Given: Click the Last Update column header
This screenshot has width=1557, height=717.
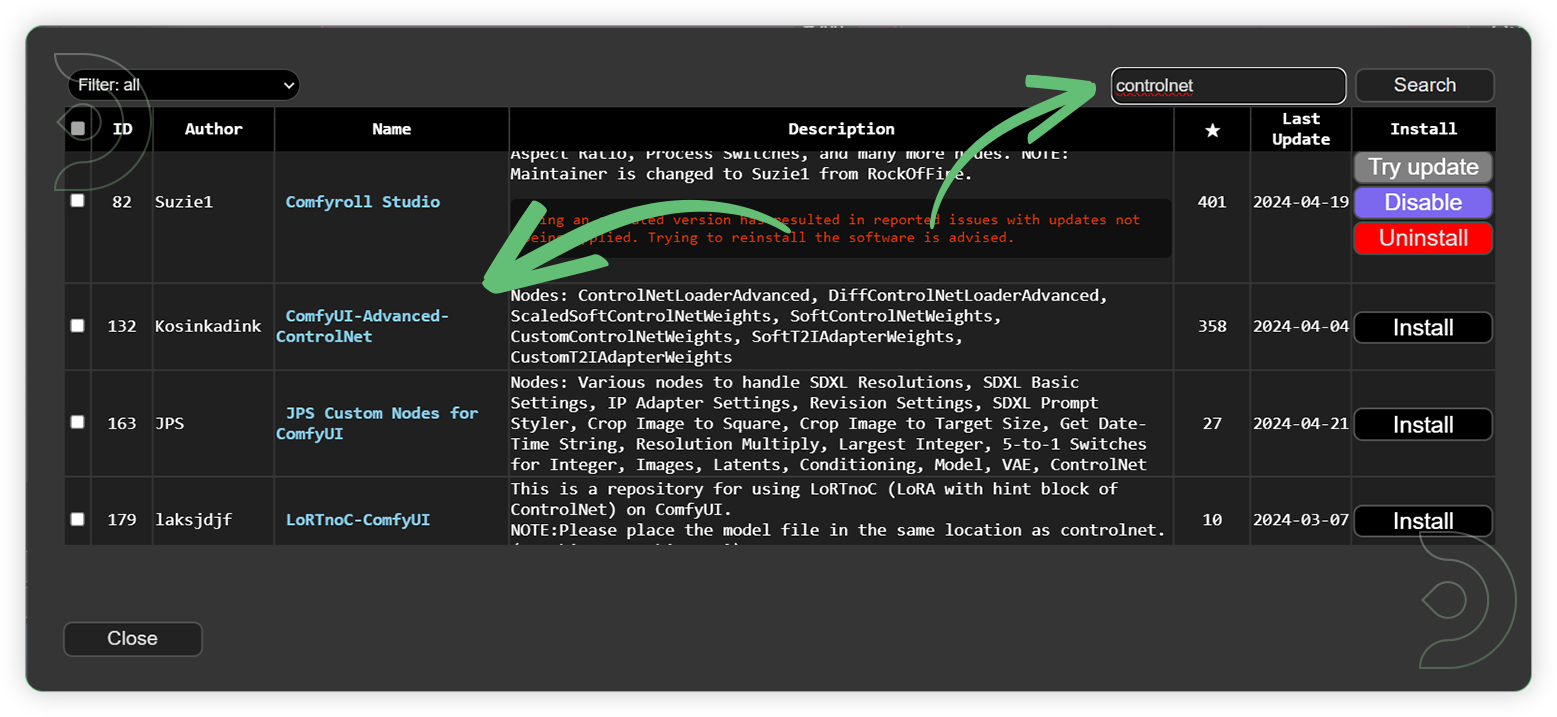Looking at the screenshot, I should (x=1301, y=129).
